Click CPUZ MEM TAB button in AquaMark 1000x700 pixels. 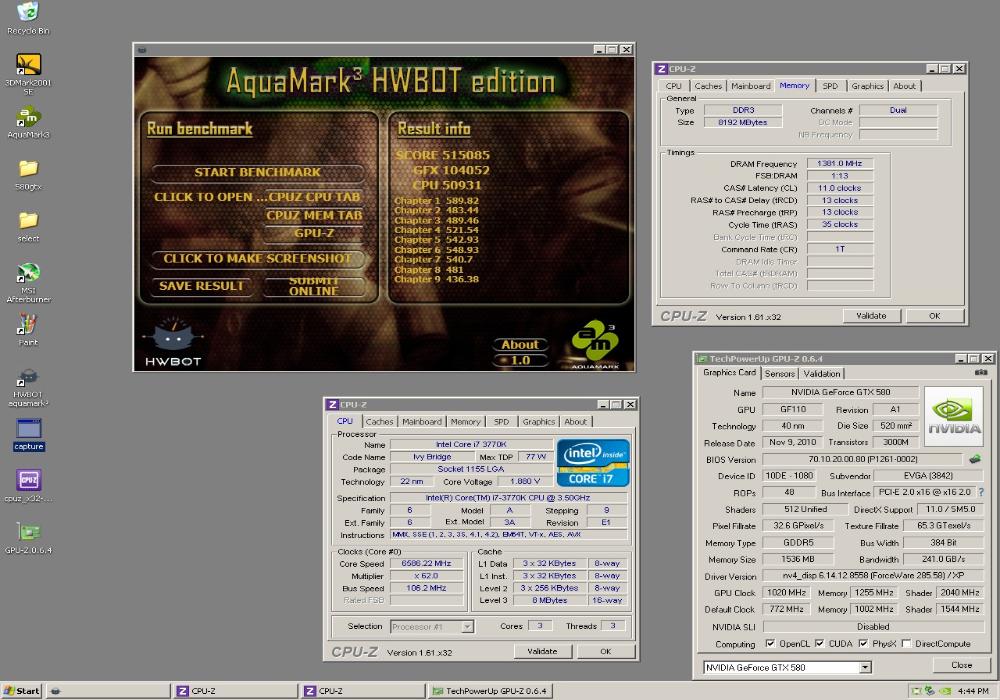pos(314,215)
